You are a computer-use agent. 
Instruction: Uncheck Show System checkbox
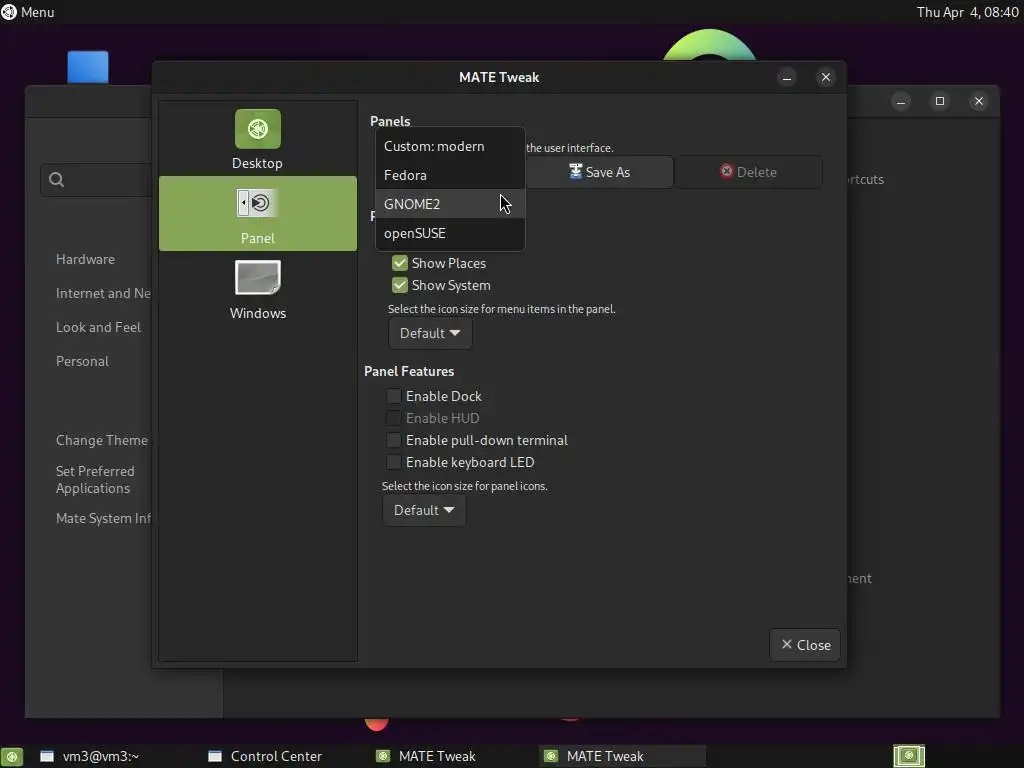pos(400,285)
